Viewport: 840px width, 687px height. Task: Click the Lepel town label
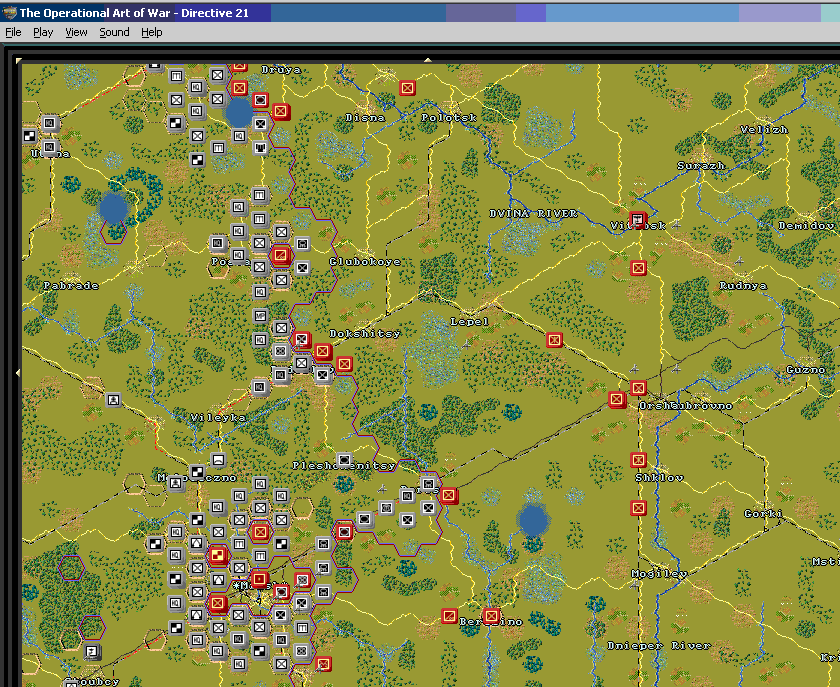point(469,322)
